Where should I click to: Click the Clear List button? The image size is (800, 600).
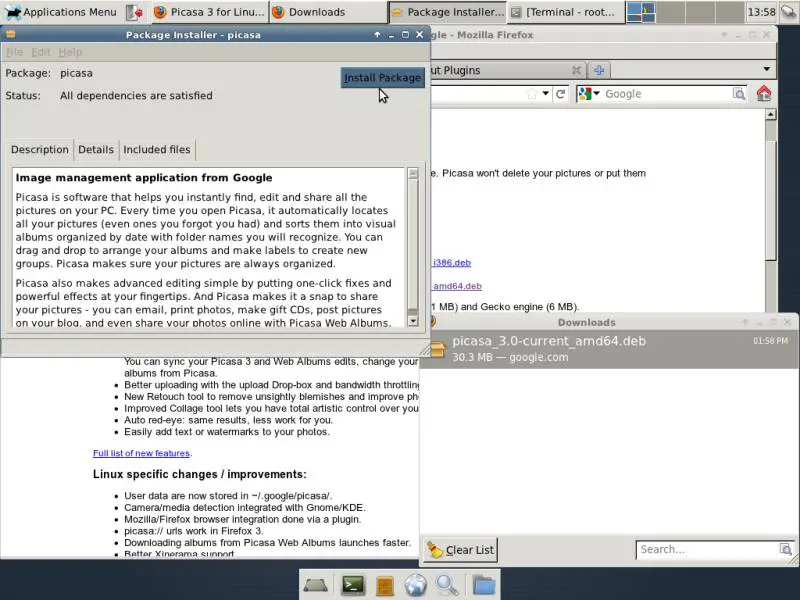point(461,549)
